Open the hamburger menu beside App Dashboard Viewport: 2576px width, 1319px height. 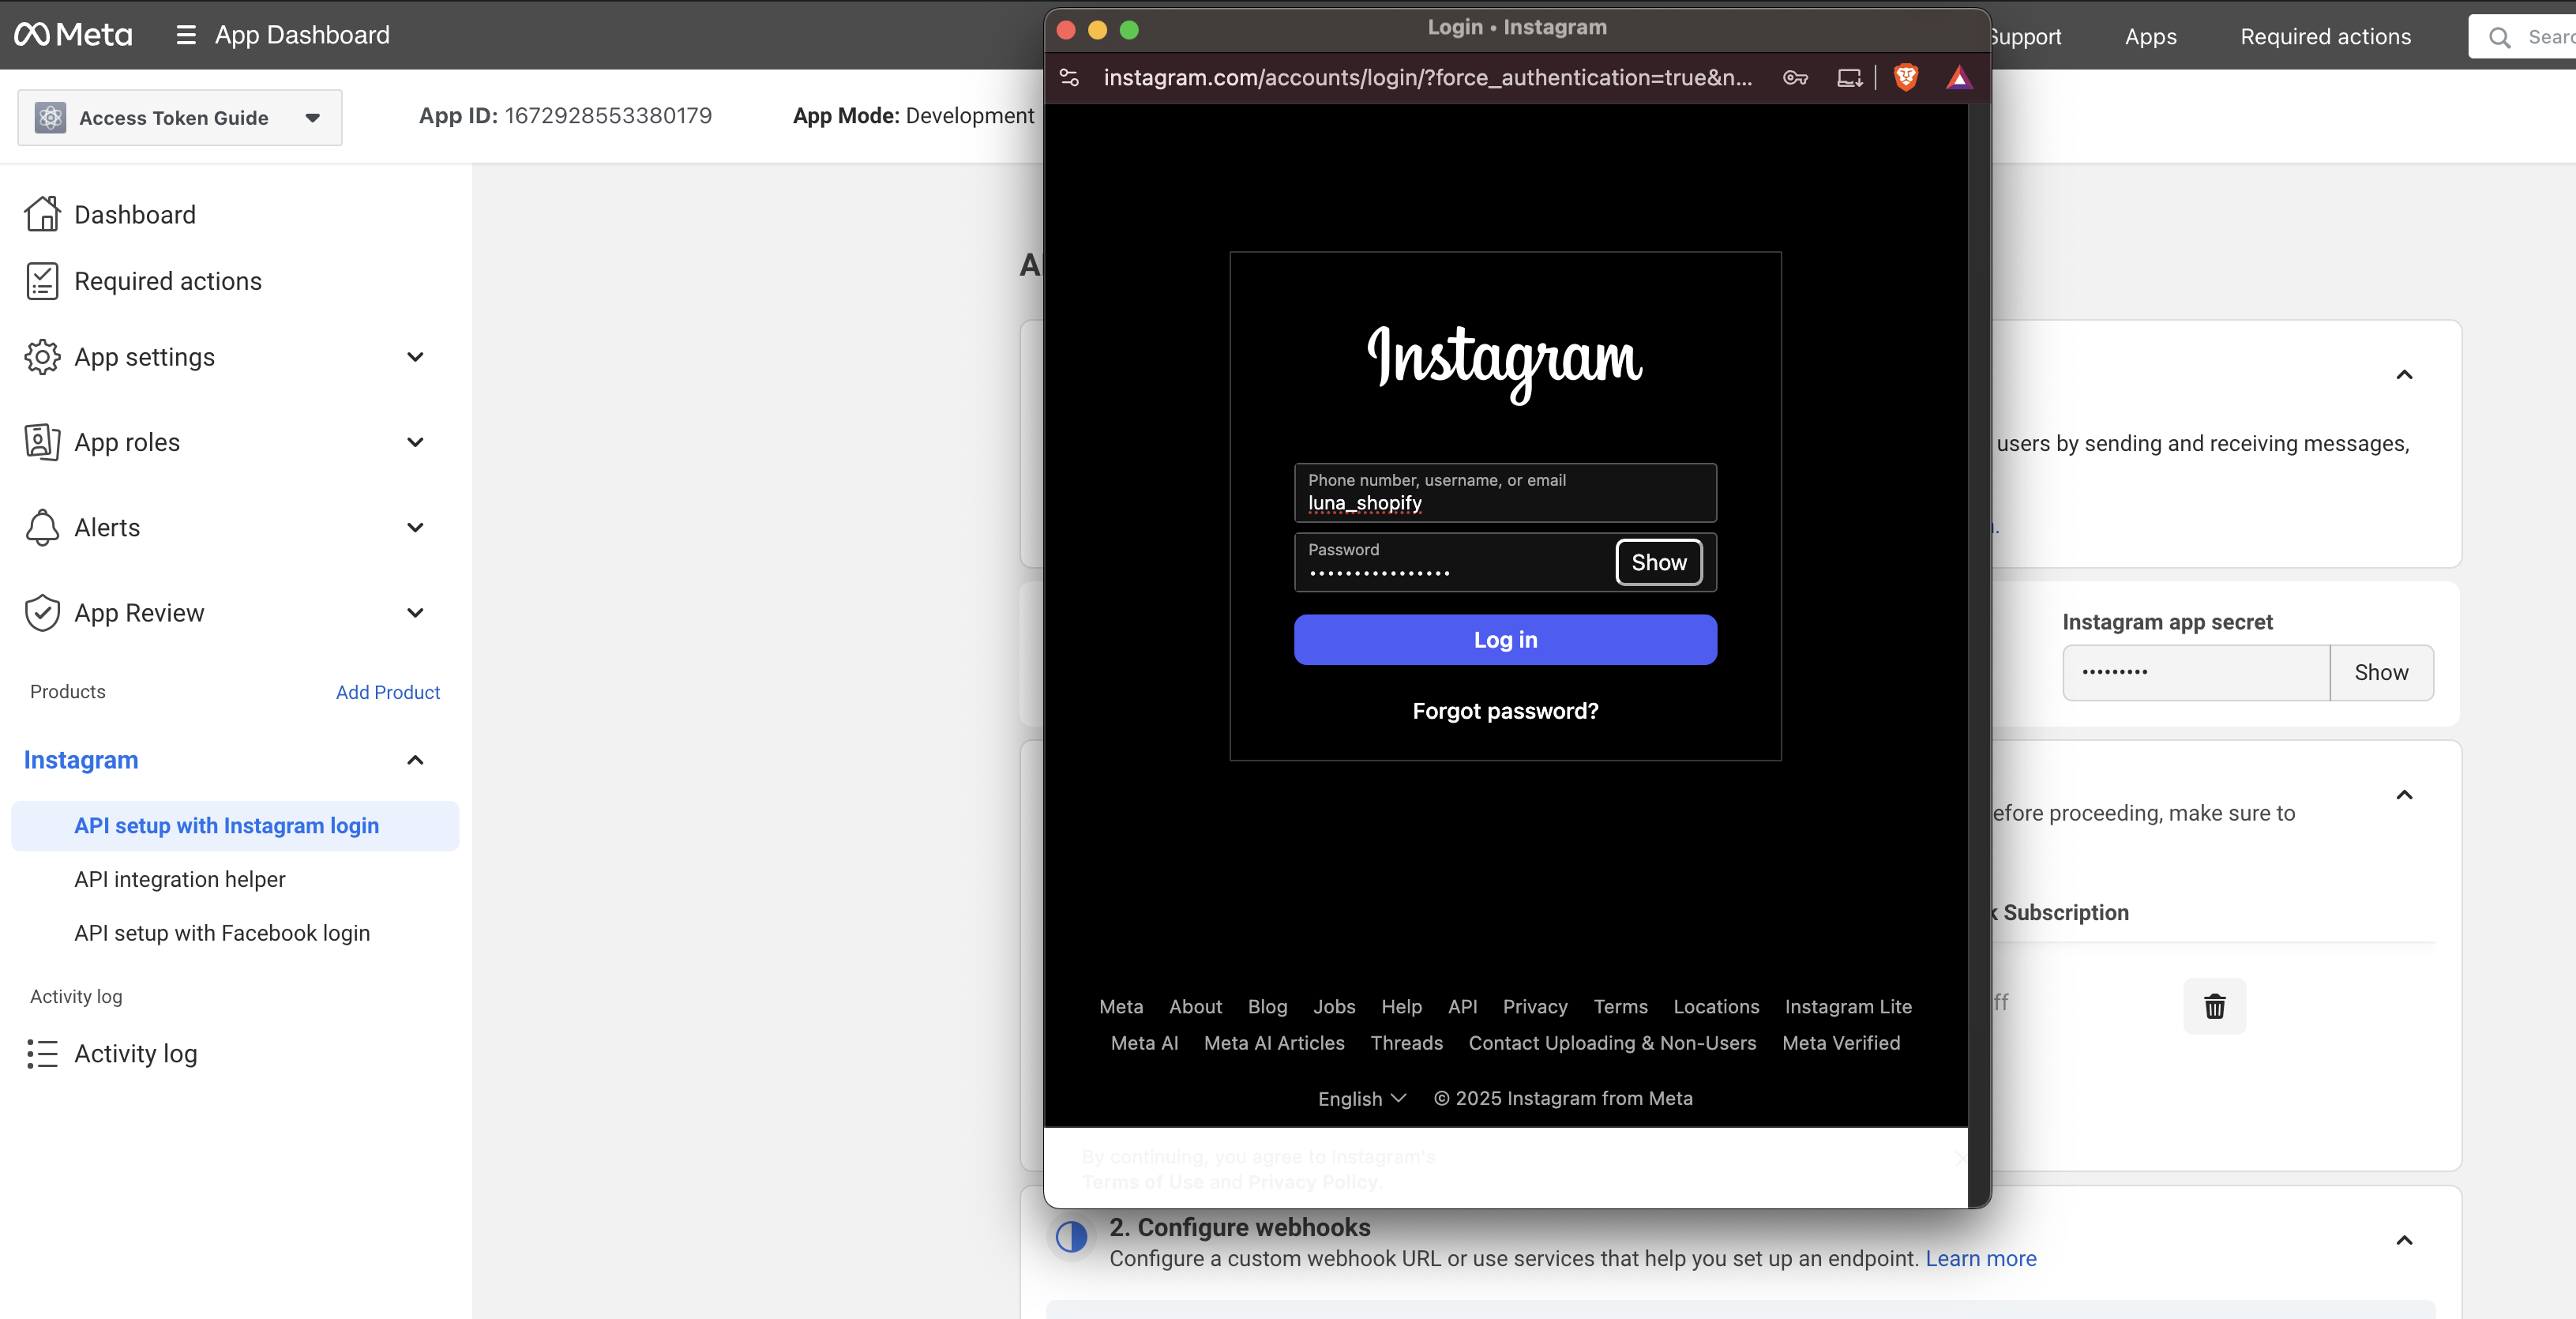pyautogui.click(x=185, y=35)
